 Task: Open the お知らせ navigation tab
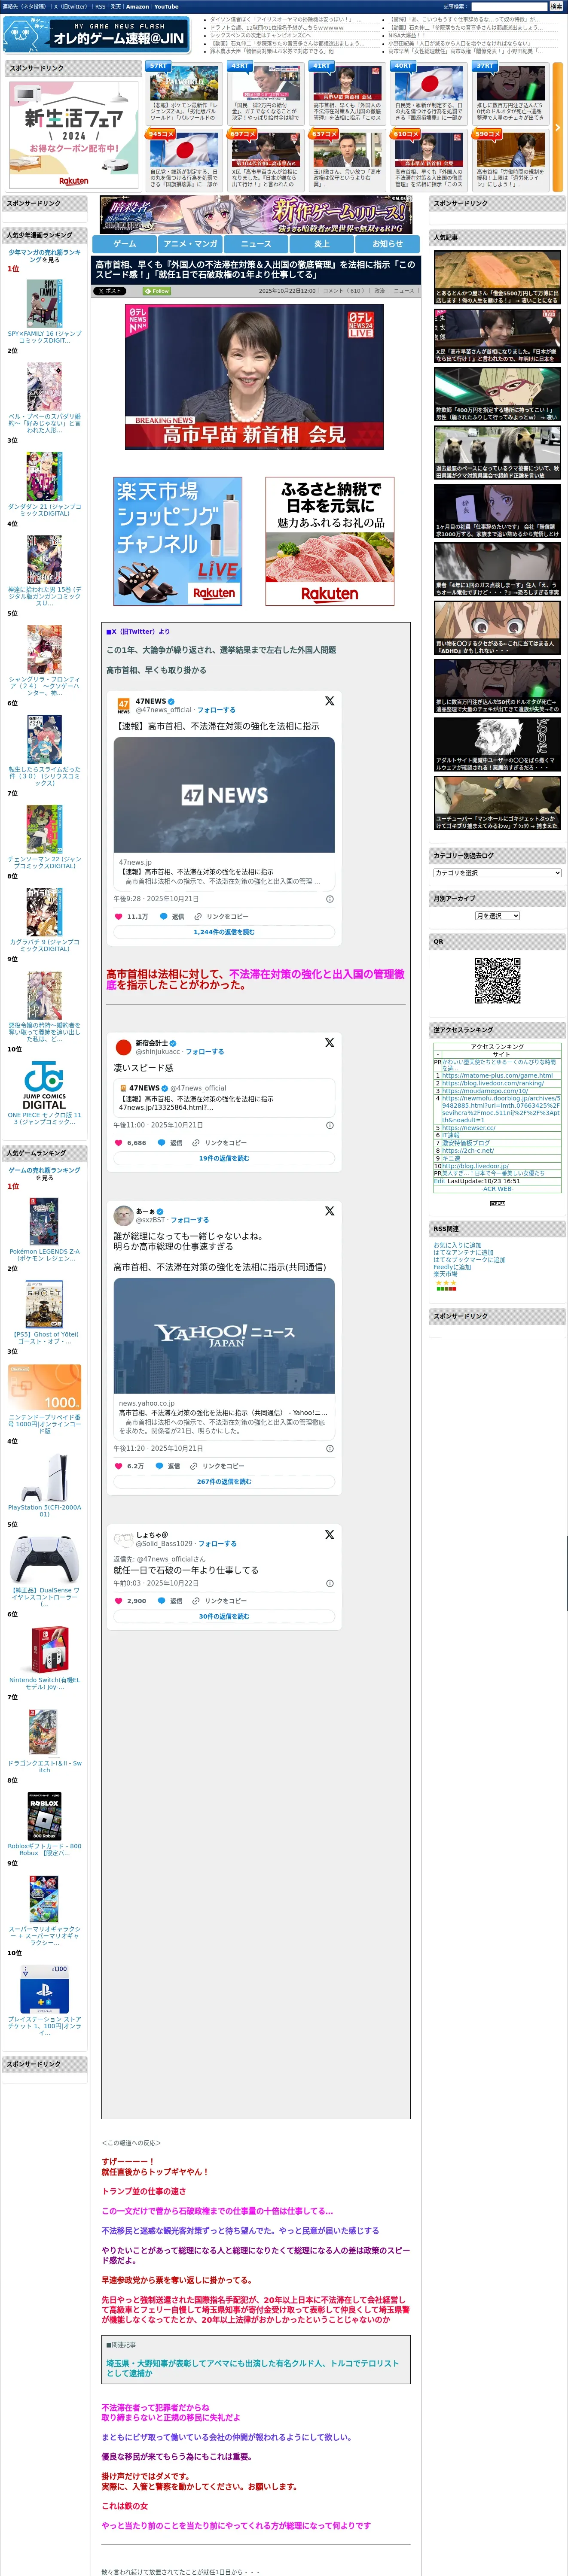coord(388,243)
